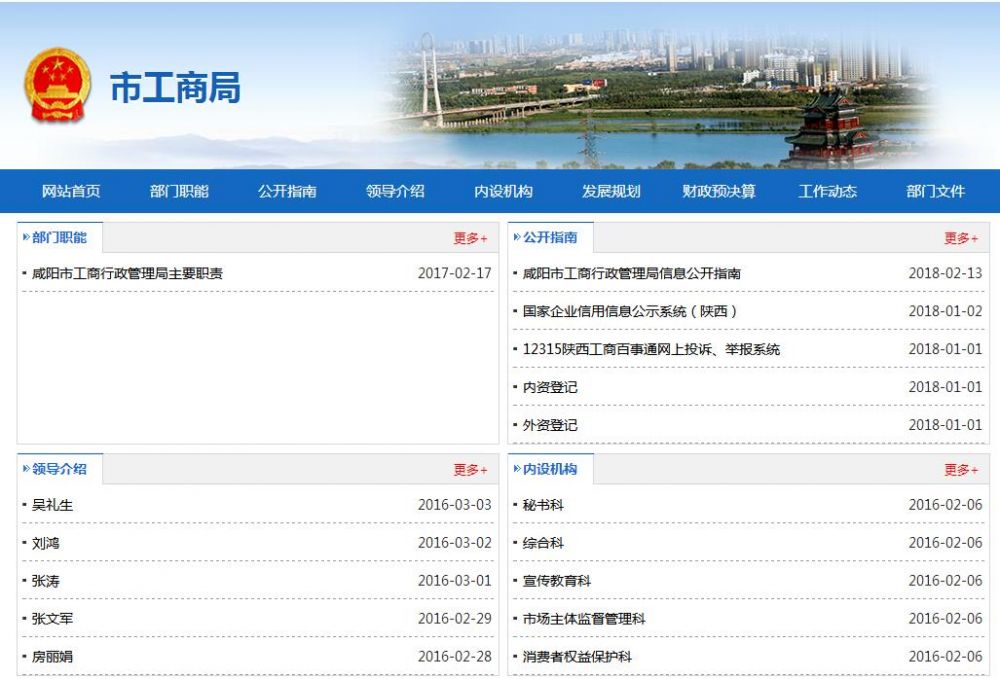Open the 工作动态 navigation menu item

(x=828, y=191)
